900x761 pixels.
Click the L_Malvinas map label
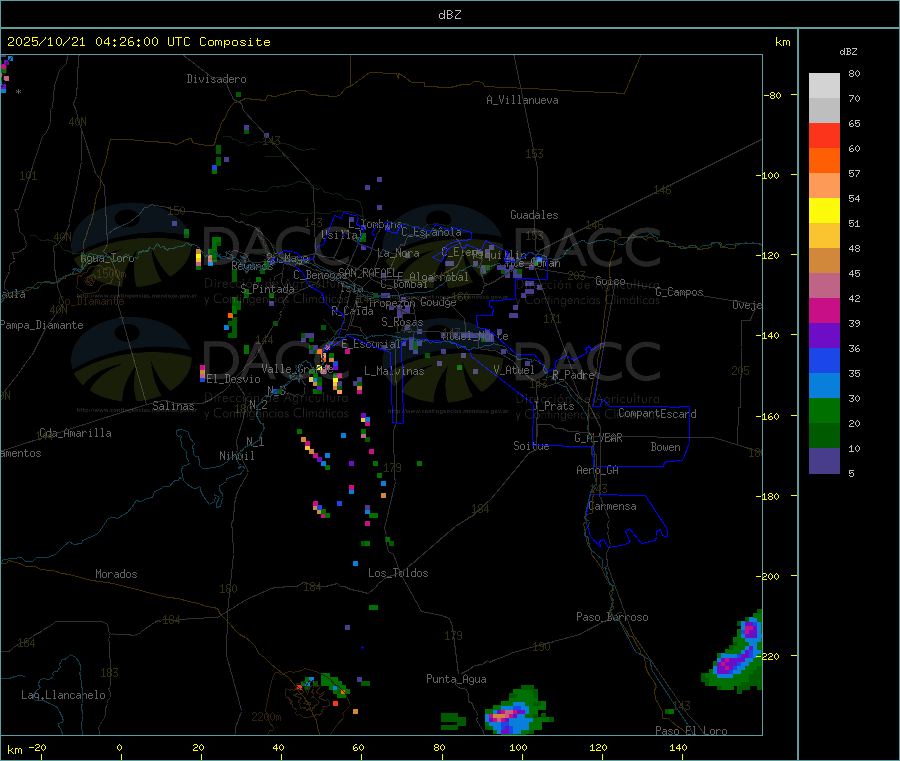394,371
